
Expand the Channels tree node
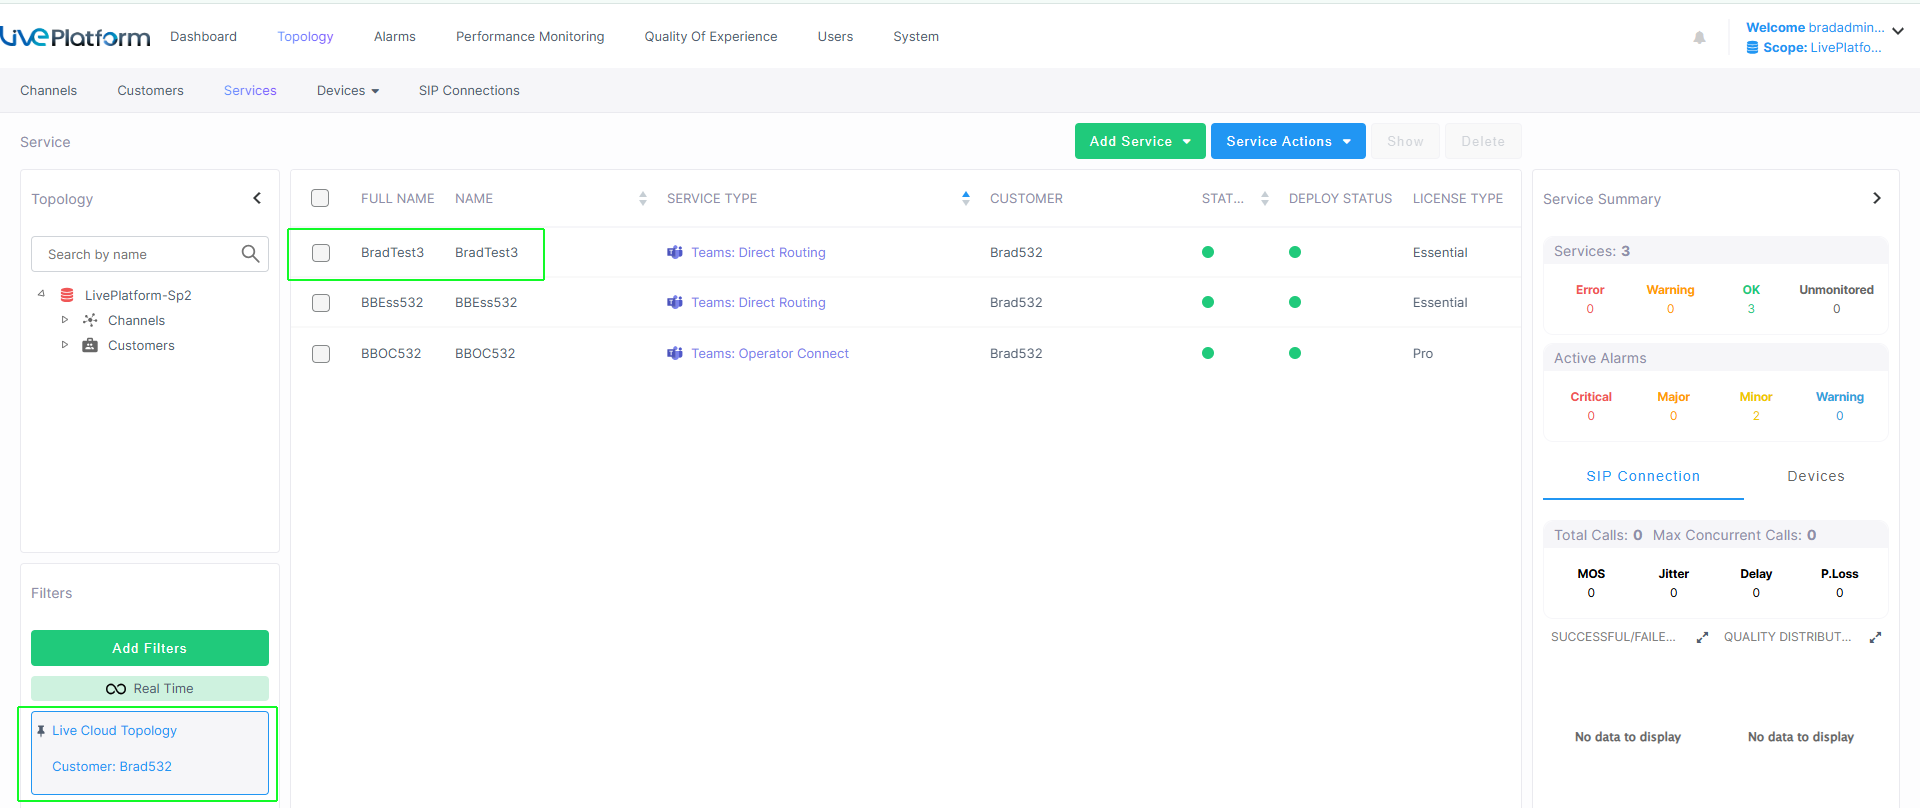[65, 320]
